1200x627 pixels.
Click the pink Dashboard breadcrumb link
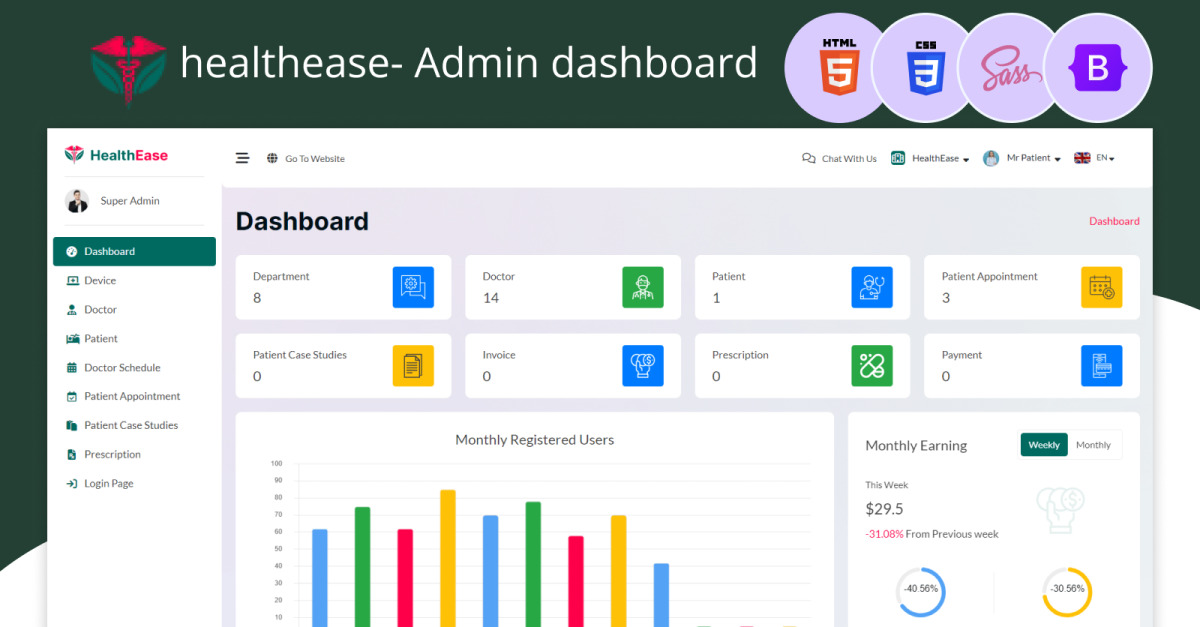point(1114,221)
